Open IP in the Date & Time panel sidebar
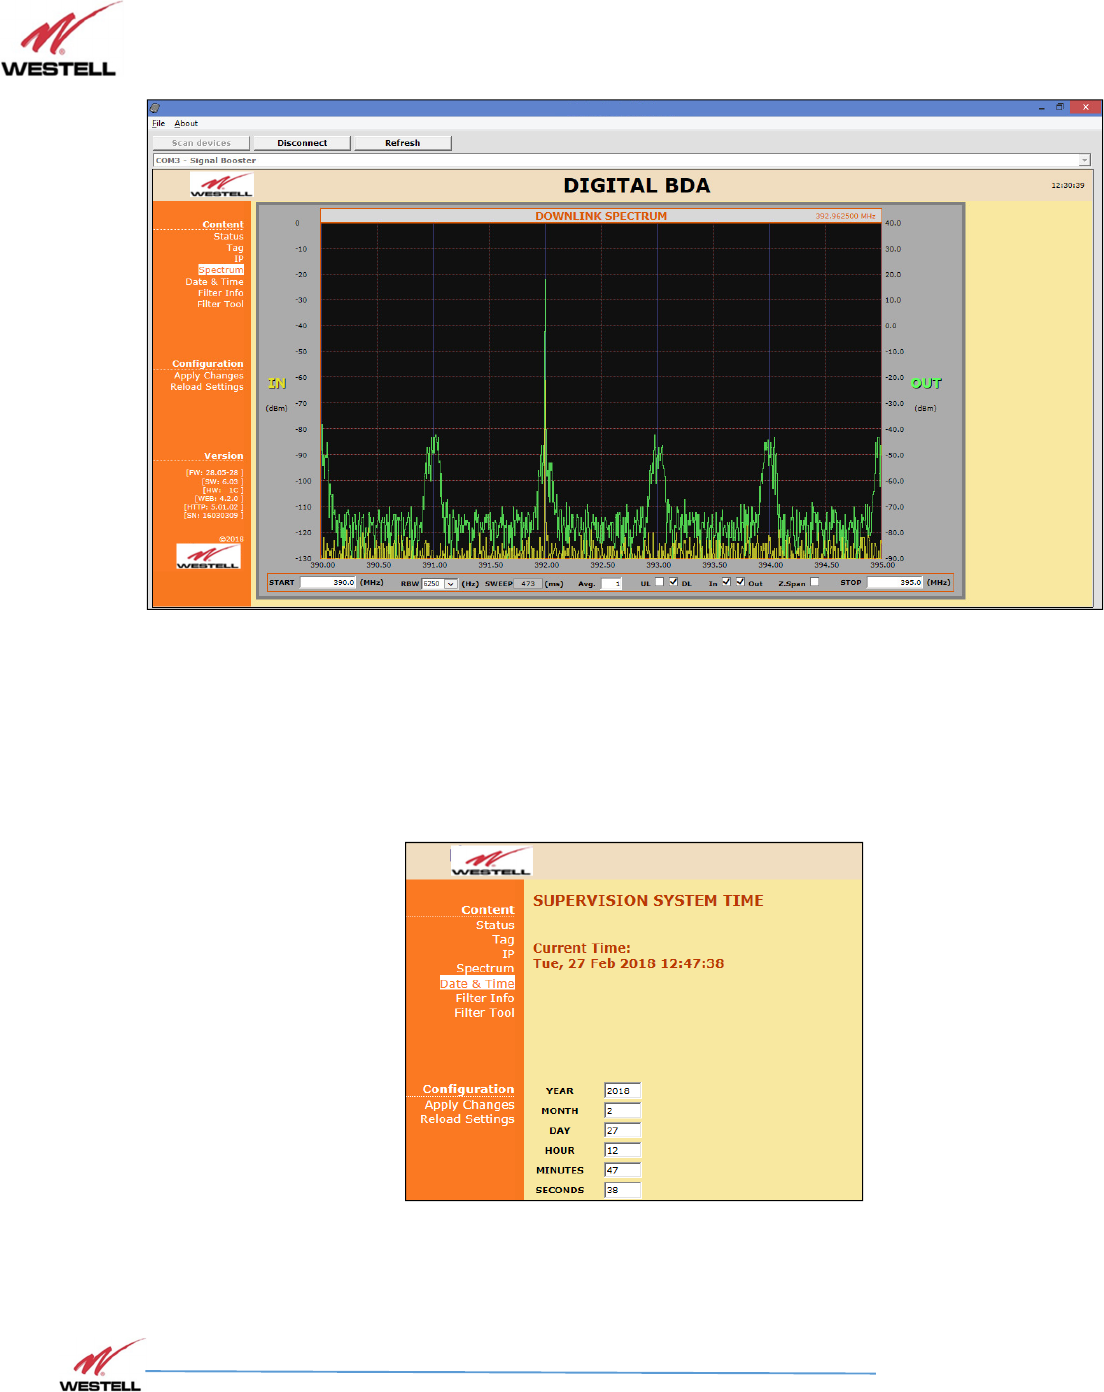1104x1392 pixels. [x=508, y=954]
